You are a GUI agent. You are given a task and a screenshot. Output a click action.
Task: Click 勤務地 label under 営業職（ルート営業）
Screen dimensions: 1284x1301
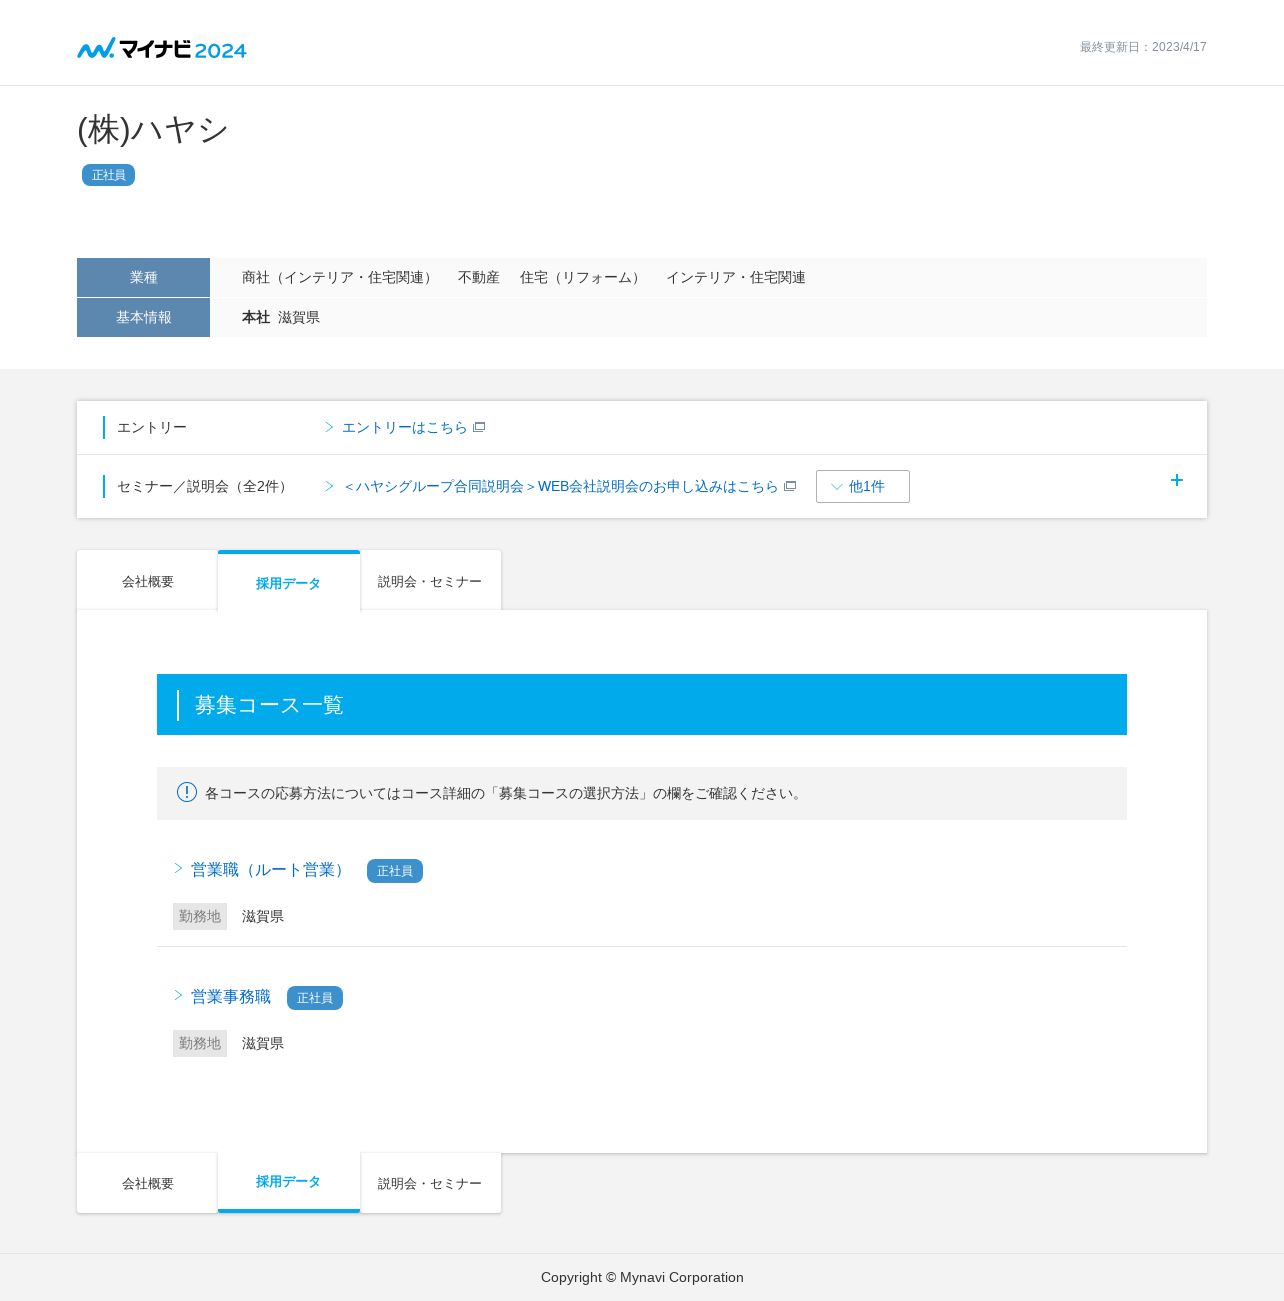click(200, 916)
